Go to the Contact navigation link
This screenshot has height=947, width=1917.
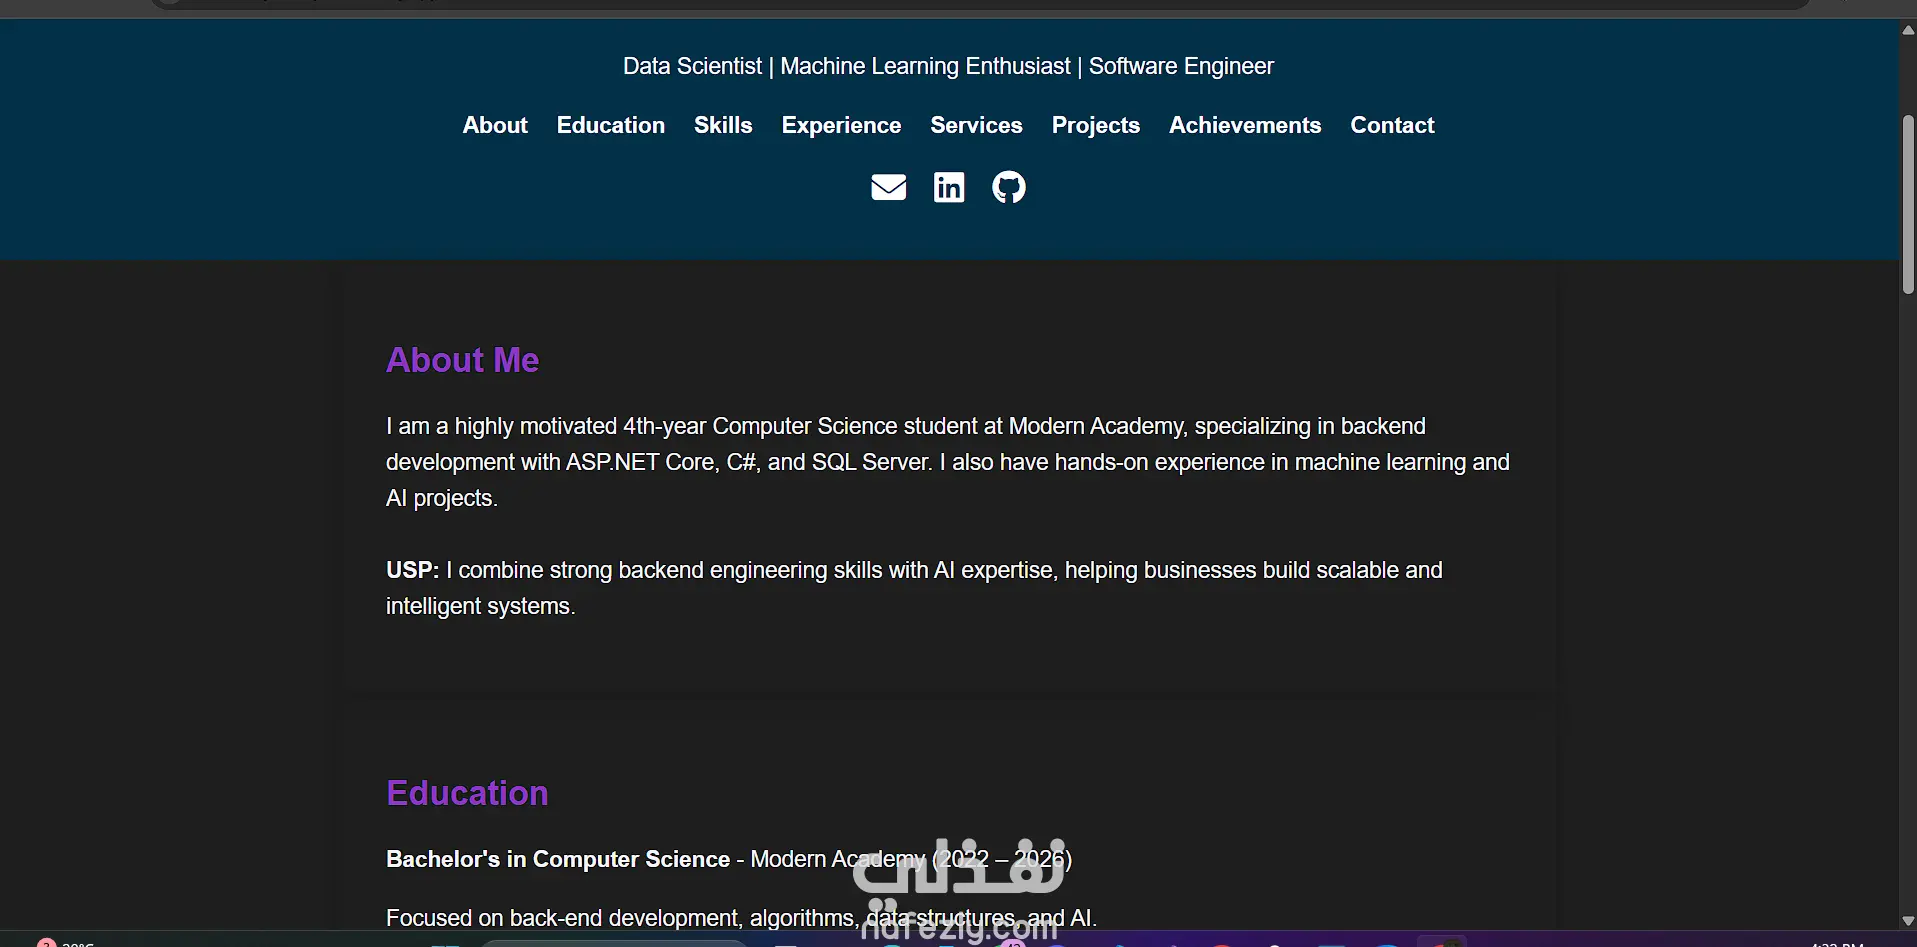pyautogui.click(x=1392, y=125)
